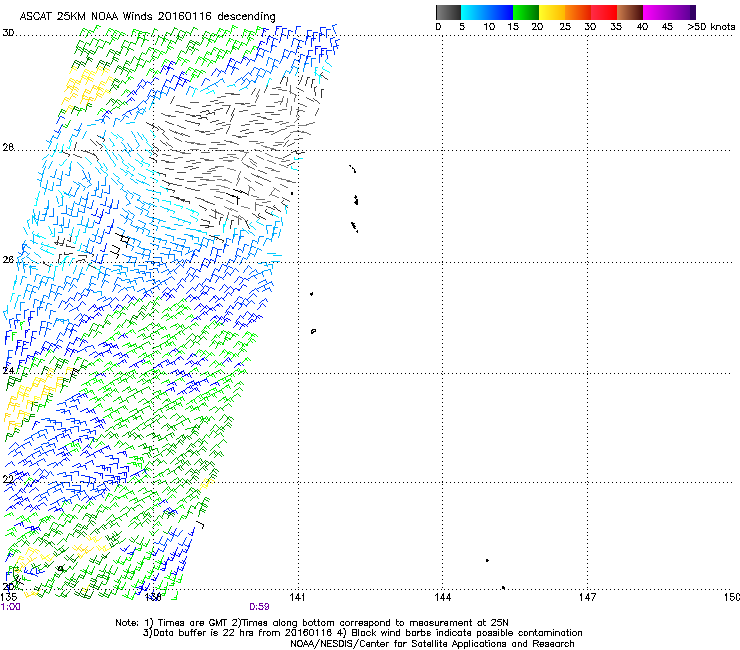Image resolution: width=740 pixels, height=650 pixels.
Task: Click the dark purple 45–50 knots legend segment
Action: pos(682,12)
